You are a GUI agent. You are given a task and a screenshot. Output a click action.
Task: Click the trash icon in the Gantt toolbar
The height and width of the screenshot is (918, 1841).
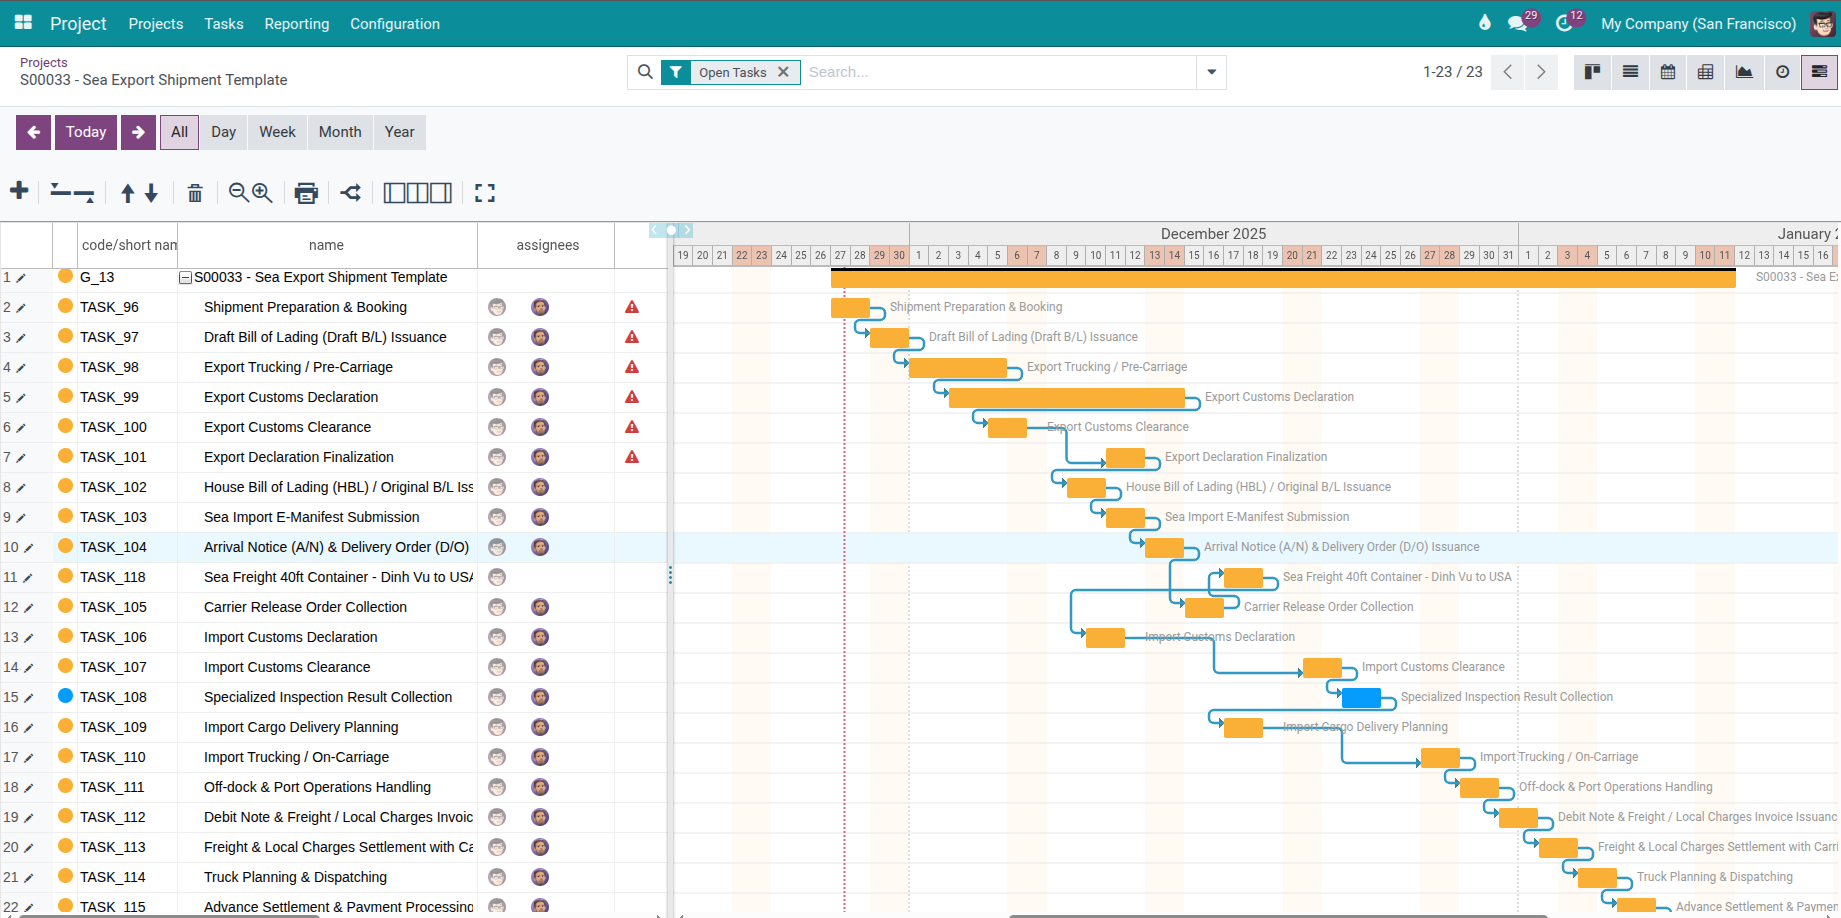(x=195, y=192)
